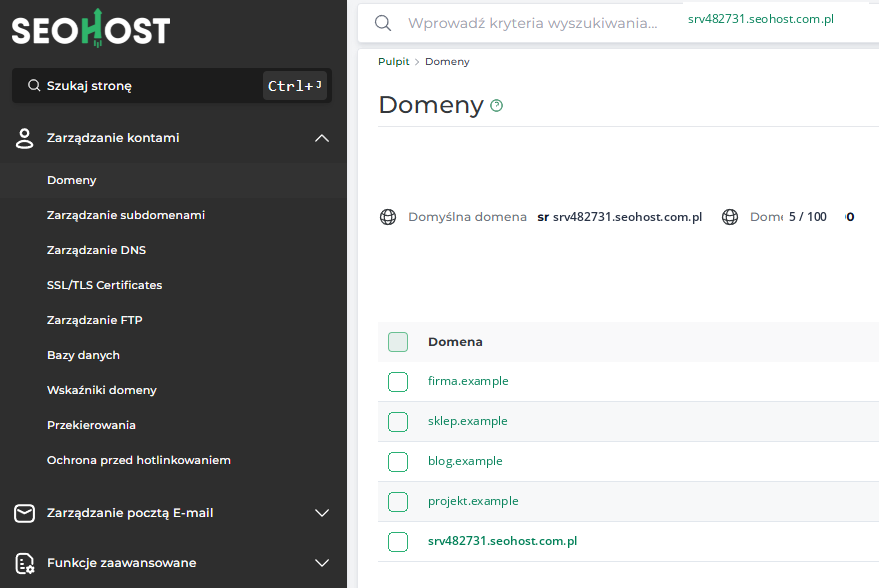This screenshot has width=879, height=588.
Task: Open Zarządzanie subdomenami
Action: coord(126,215)
